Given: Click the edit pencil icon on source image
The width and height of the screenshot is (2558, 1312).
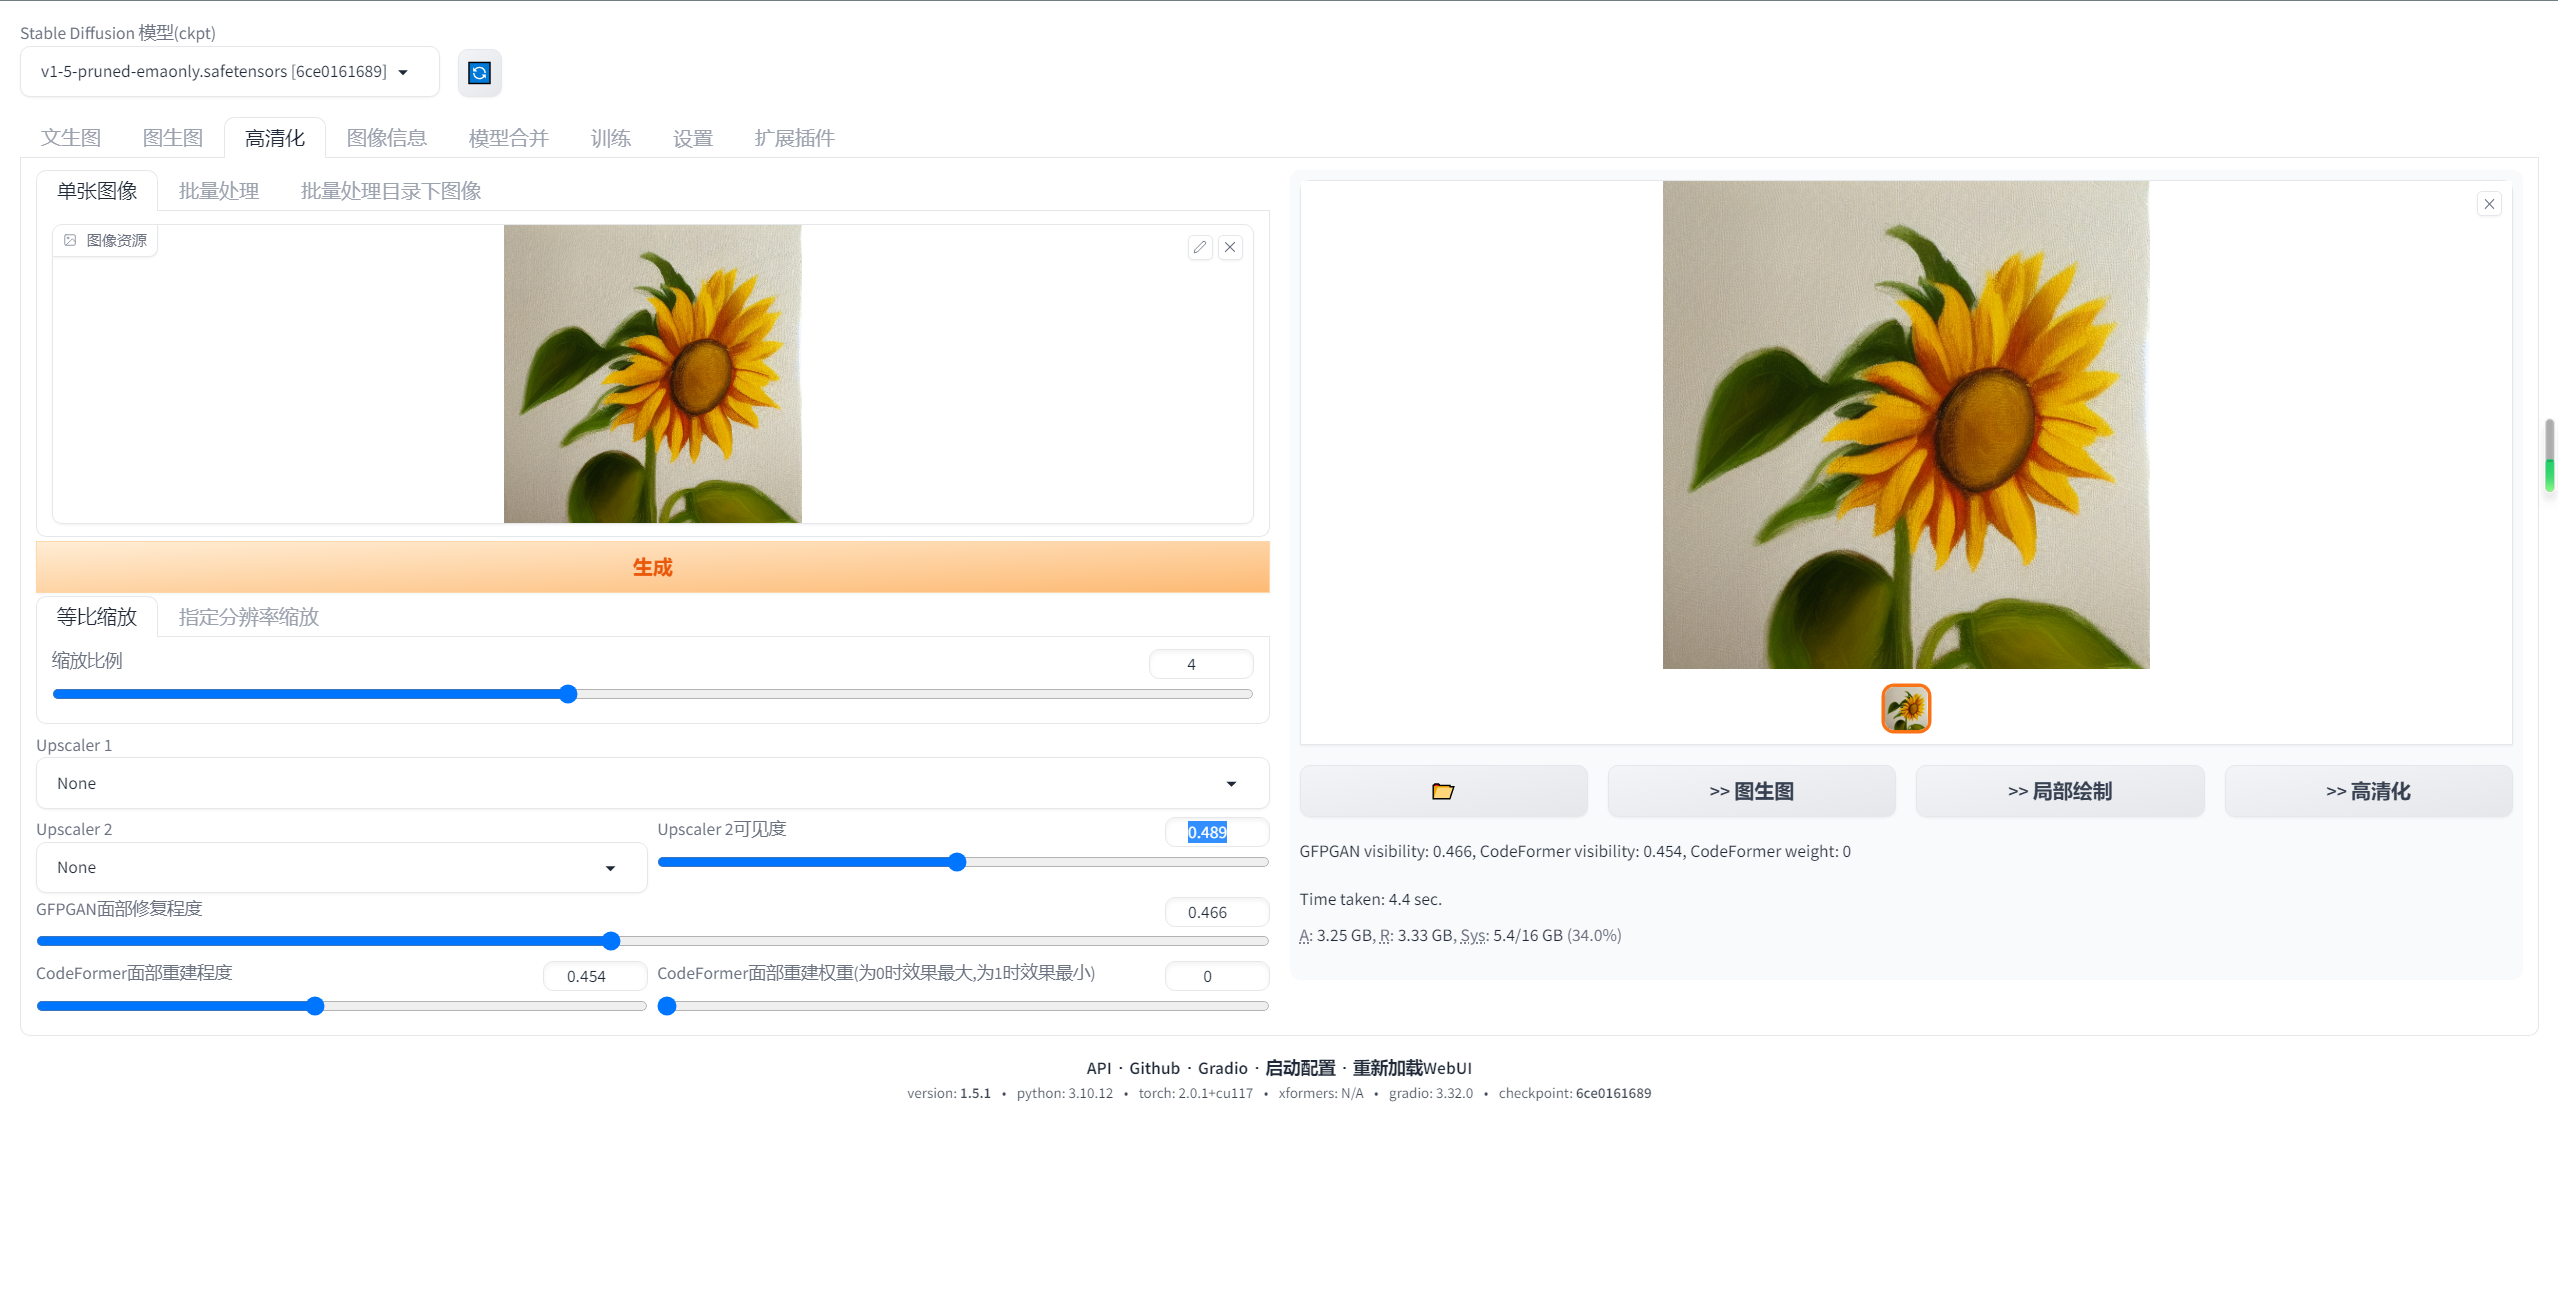Looking at the screenshot, I should (x=1200, y=247).
